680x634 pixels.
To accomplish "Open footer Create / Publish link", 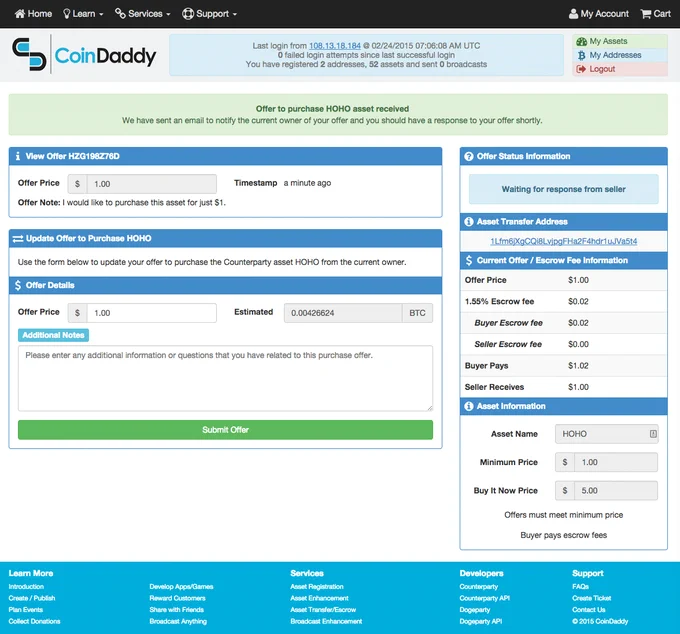I will (x=32, y=598).
